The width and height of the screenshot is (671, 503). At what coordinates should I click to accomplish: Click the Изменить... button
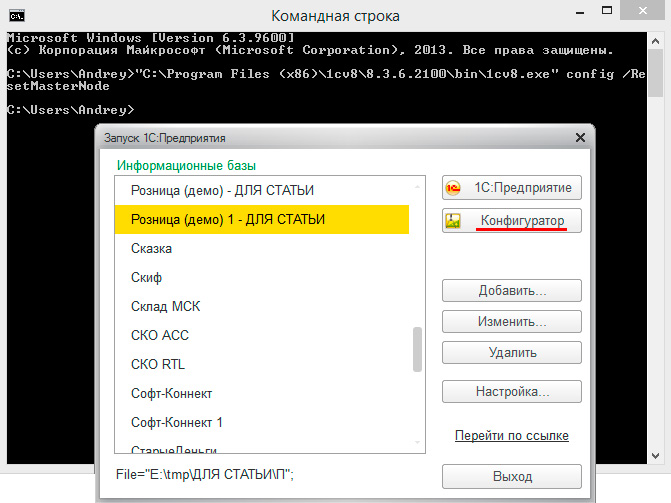coord(511,321)
